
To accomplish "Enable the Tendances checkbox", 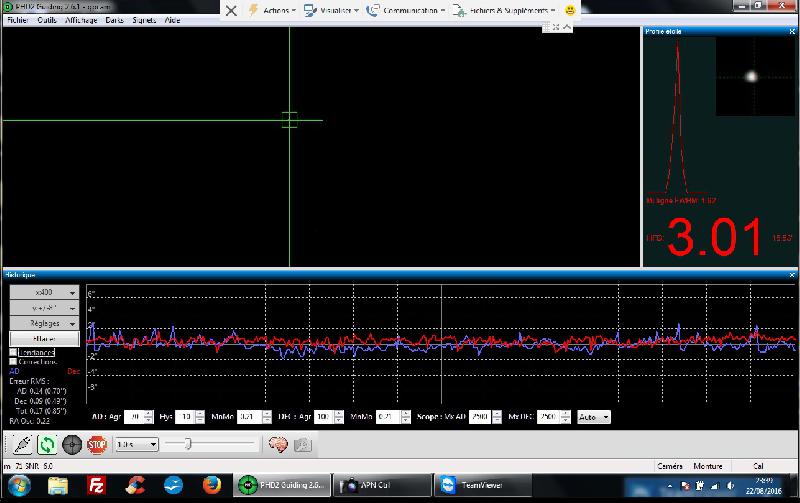I will pos(13,353).
